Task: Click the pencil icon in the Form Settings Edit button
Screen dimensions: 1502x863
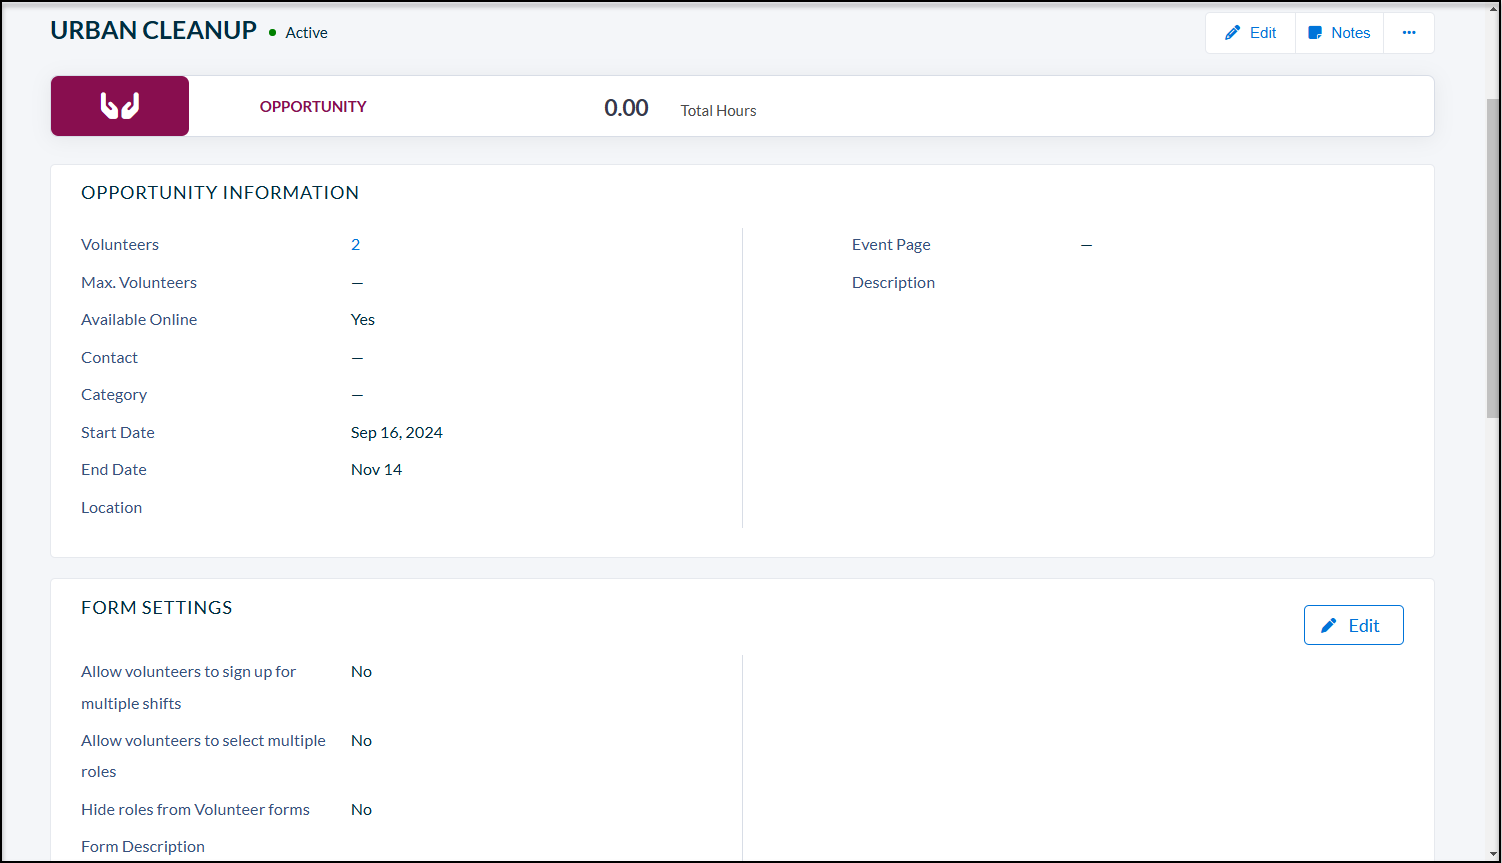Action: coord(1329,625)
